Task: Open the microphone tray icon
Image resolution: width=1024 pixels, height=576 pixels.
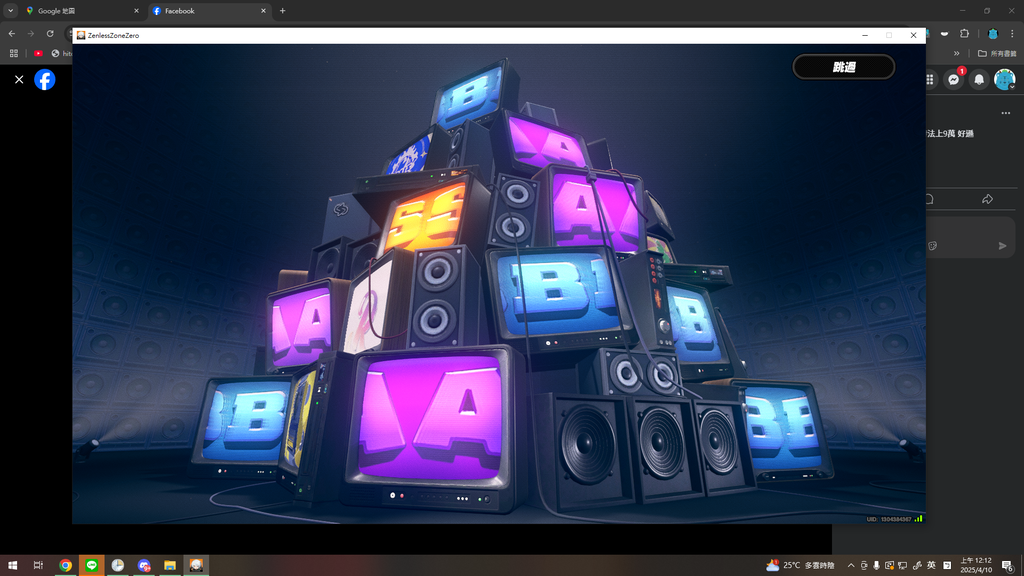Action: (x=876, y=566)
